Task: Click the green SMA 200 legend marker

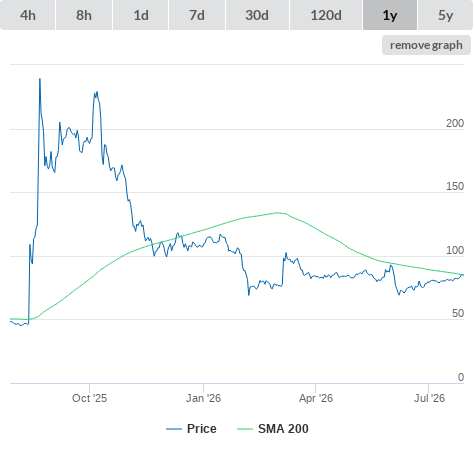Action: [245, 429]
